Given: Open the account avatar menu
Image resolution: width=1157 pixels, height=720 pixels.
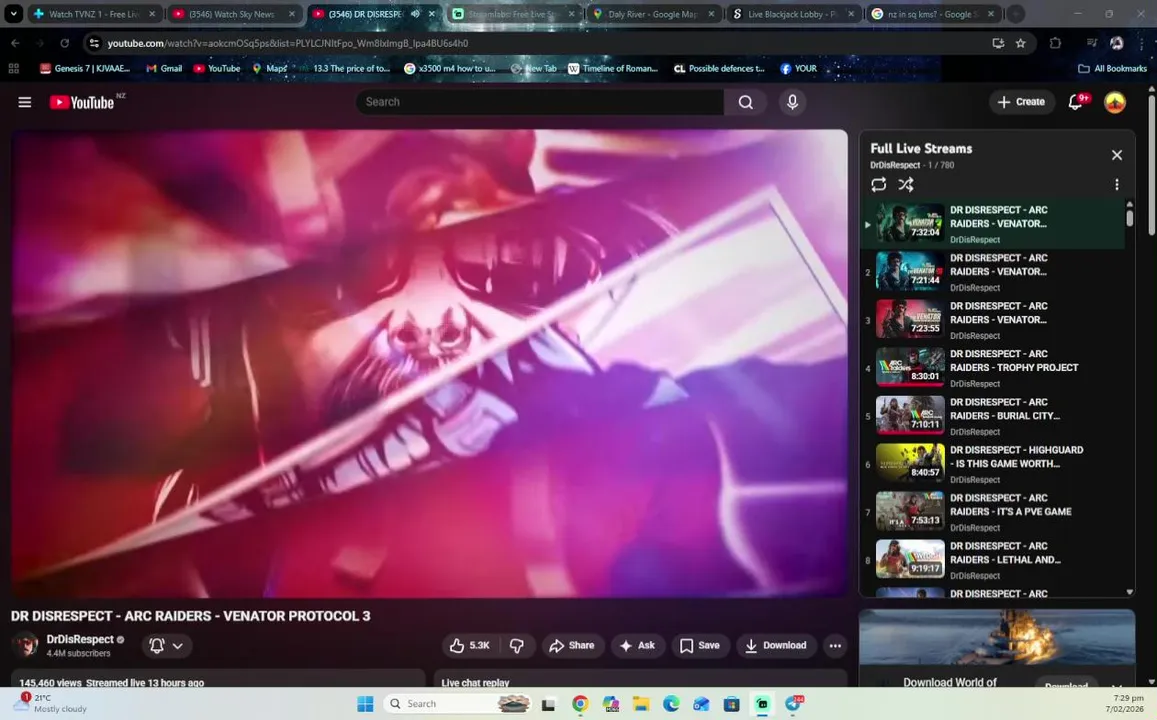Looking at the screenshot, I should click(1114, 102).
